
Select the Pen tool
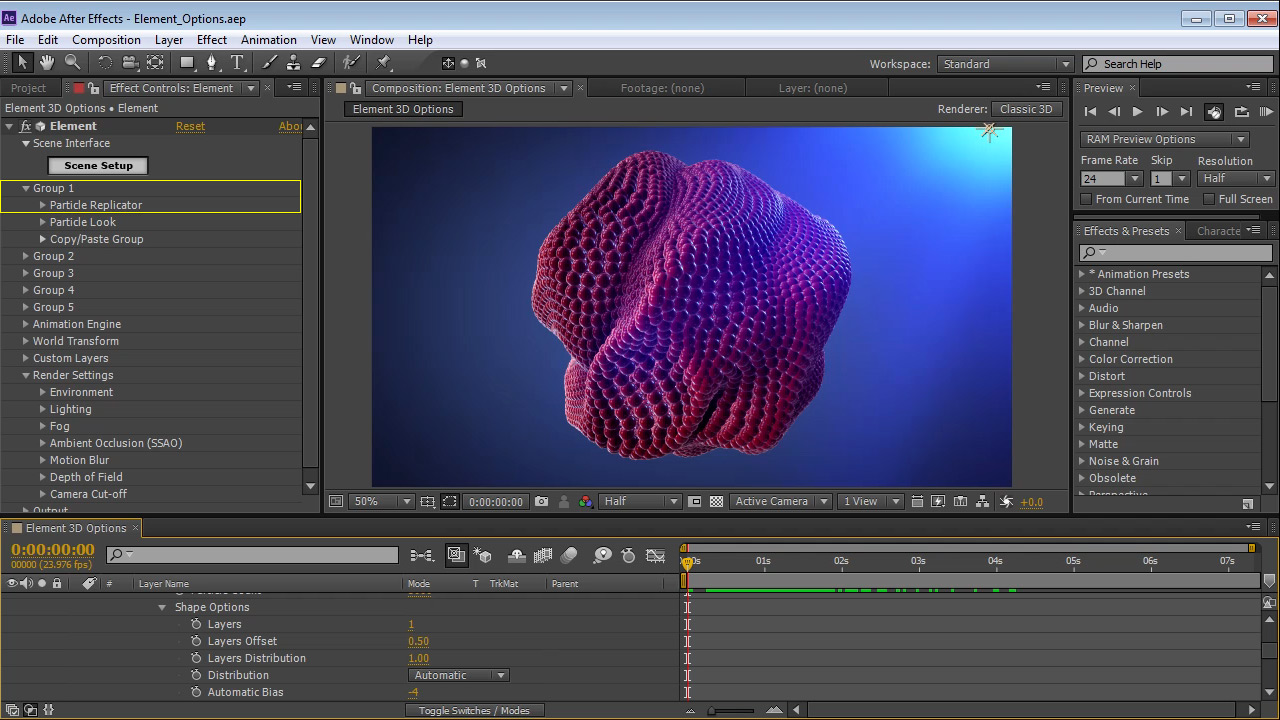tap(212, 62)
